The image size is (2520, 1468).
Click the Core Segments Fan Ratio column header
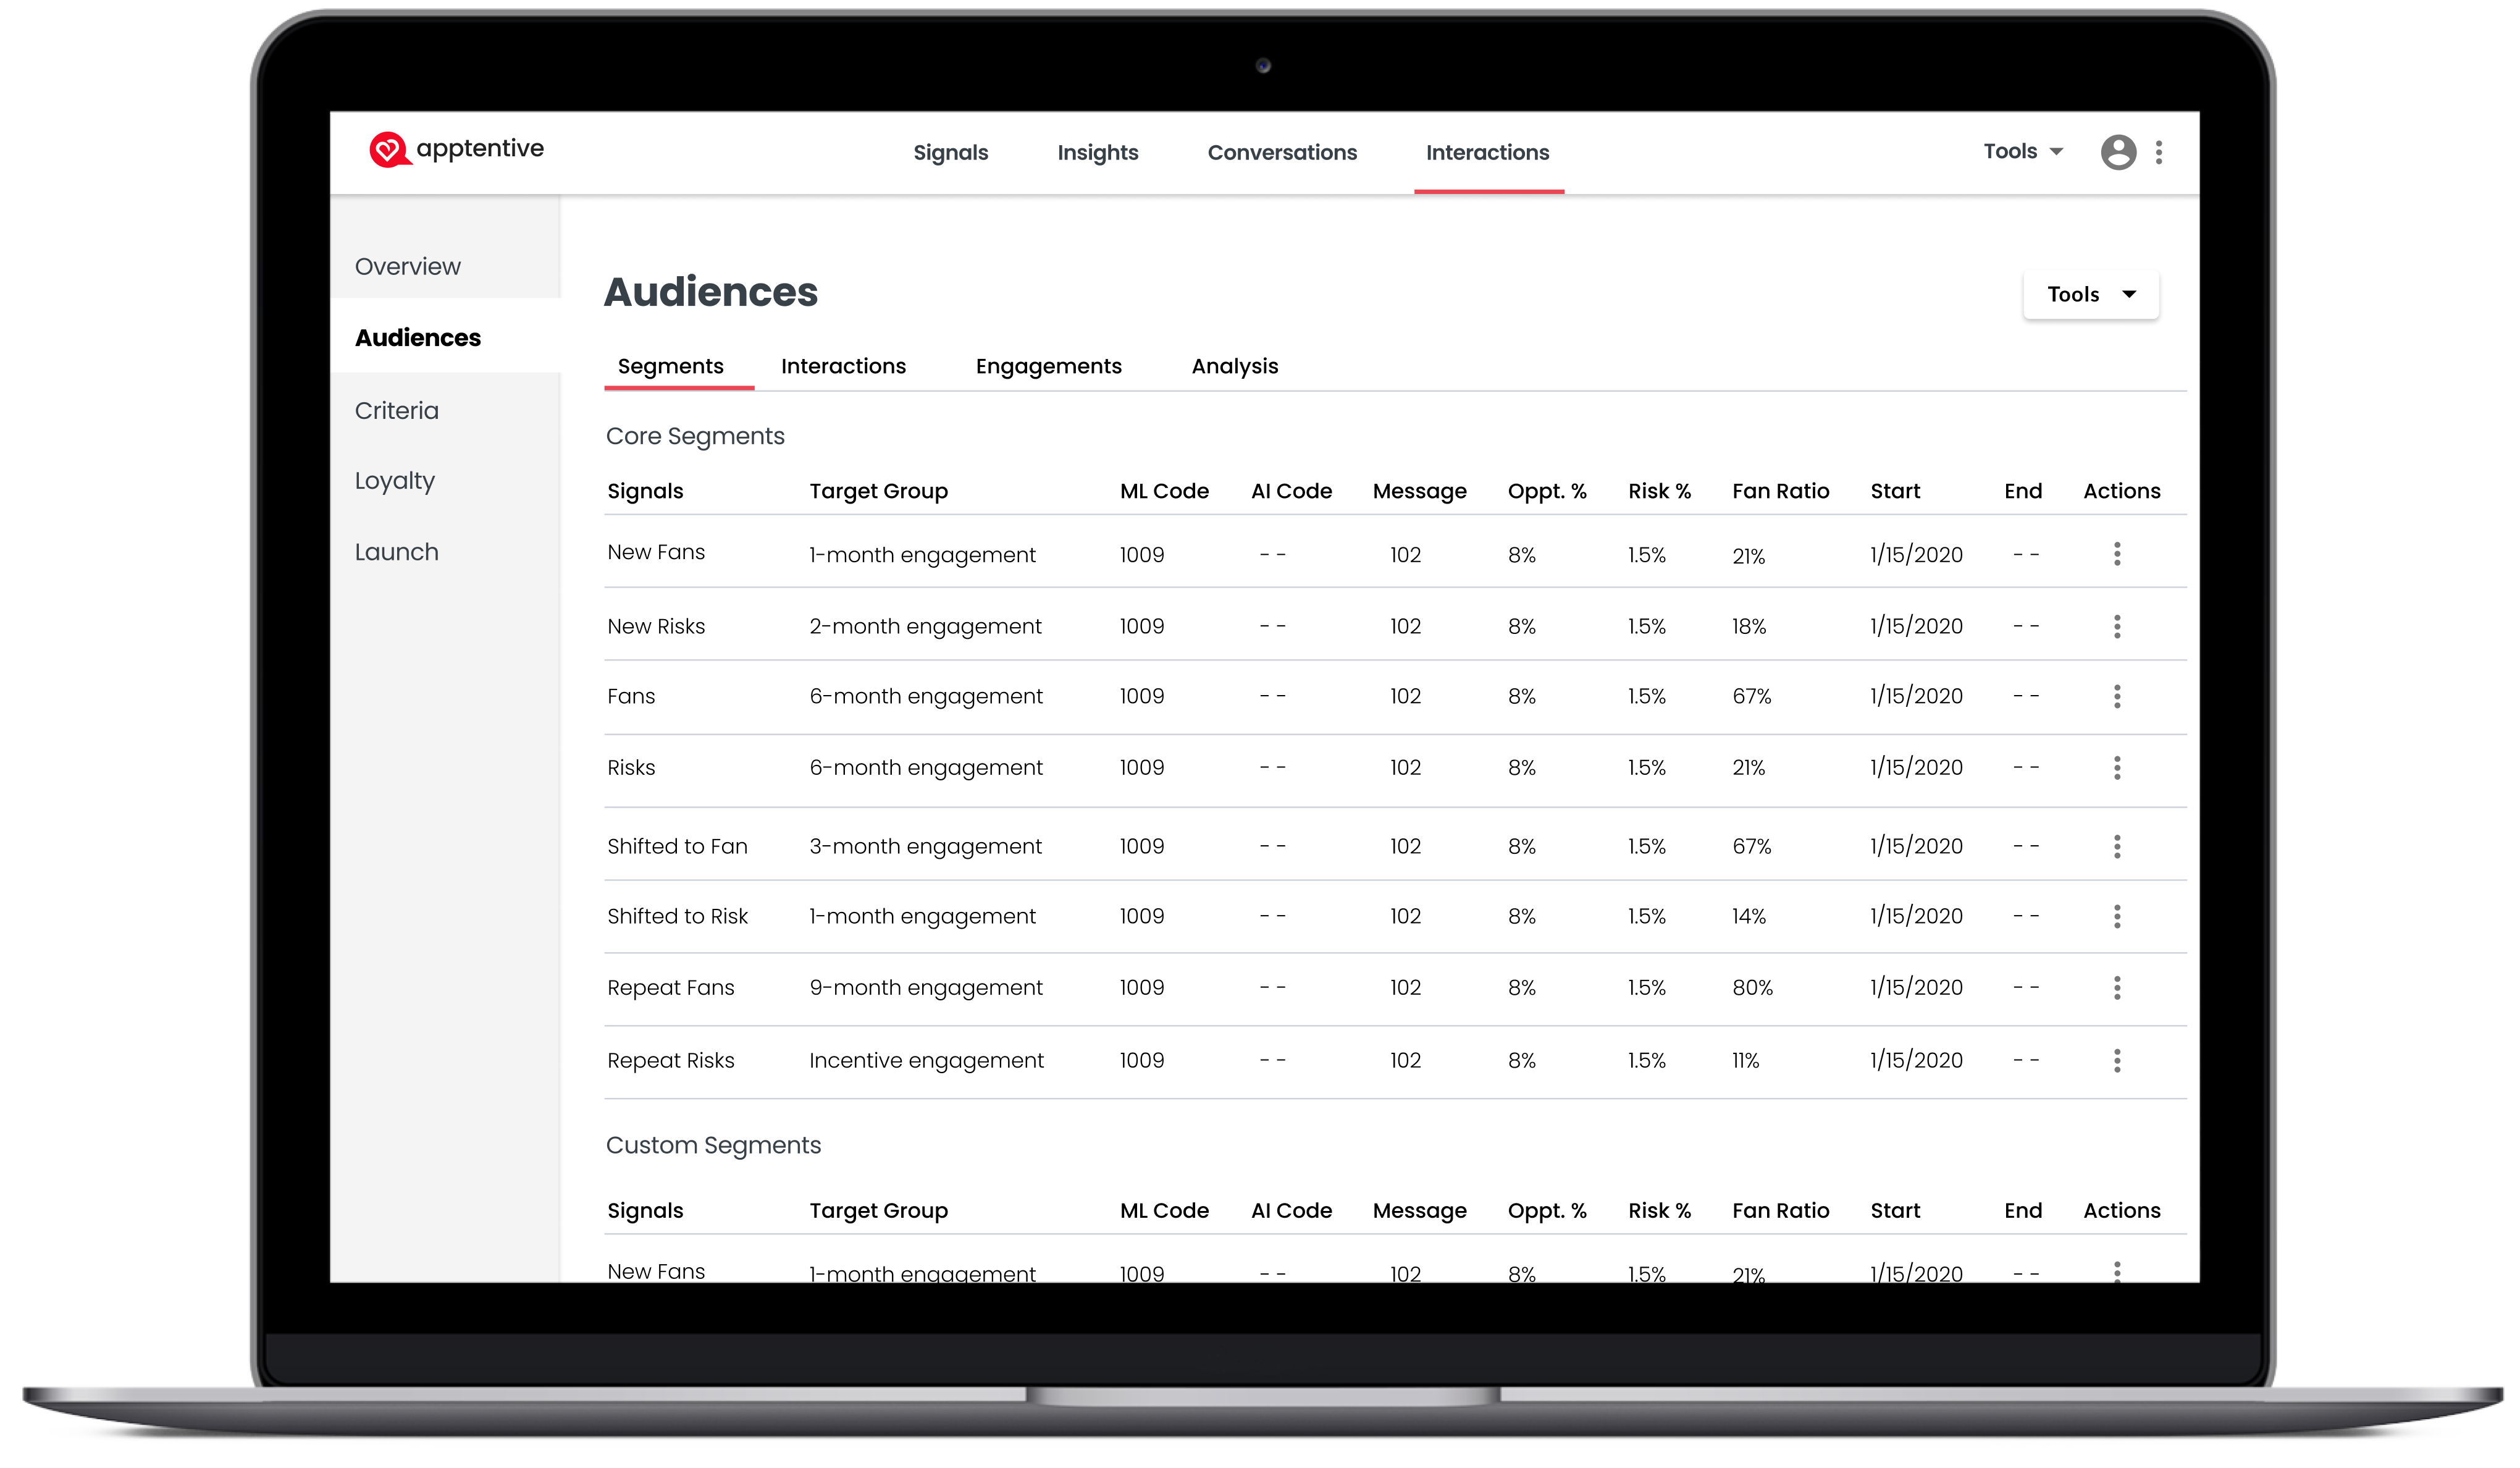(x=1780, y=491)
